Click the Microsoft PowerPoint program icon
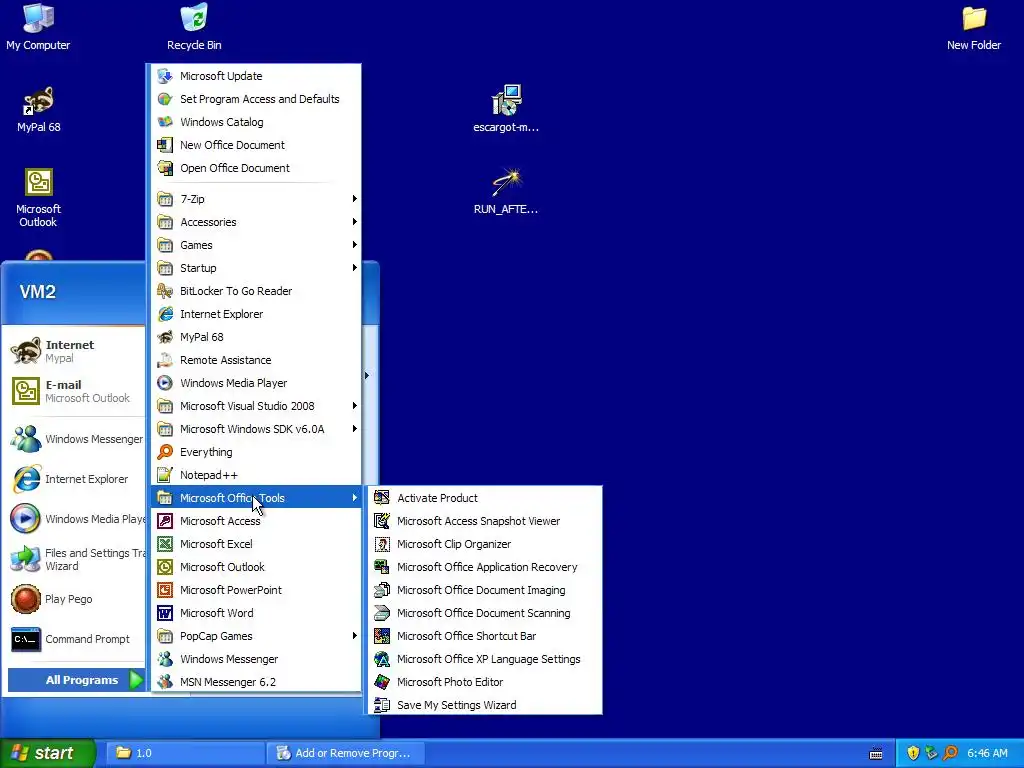The height and width of the screenshot is (768, 1024). tap(165, 590)
